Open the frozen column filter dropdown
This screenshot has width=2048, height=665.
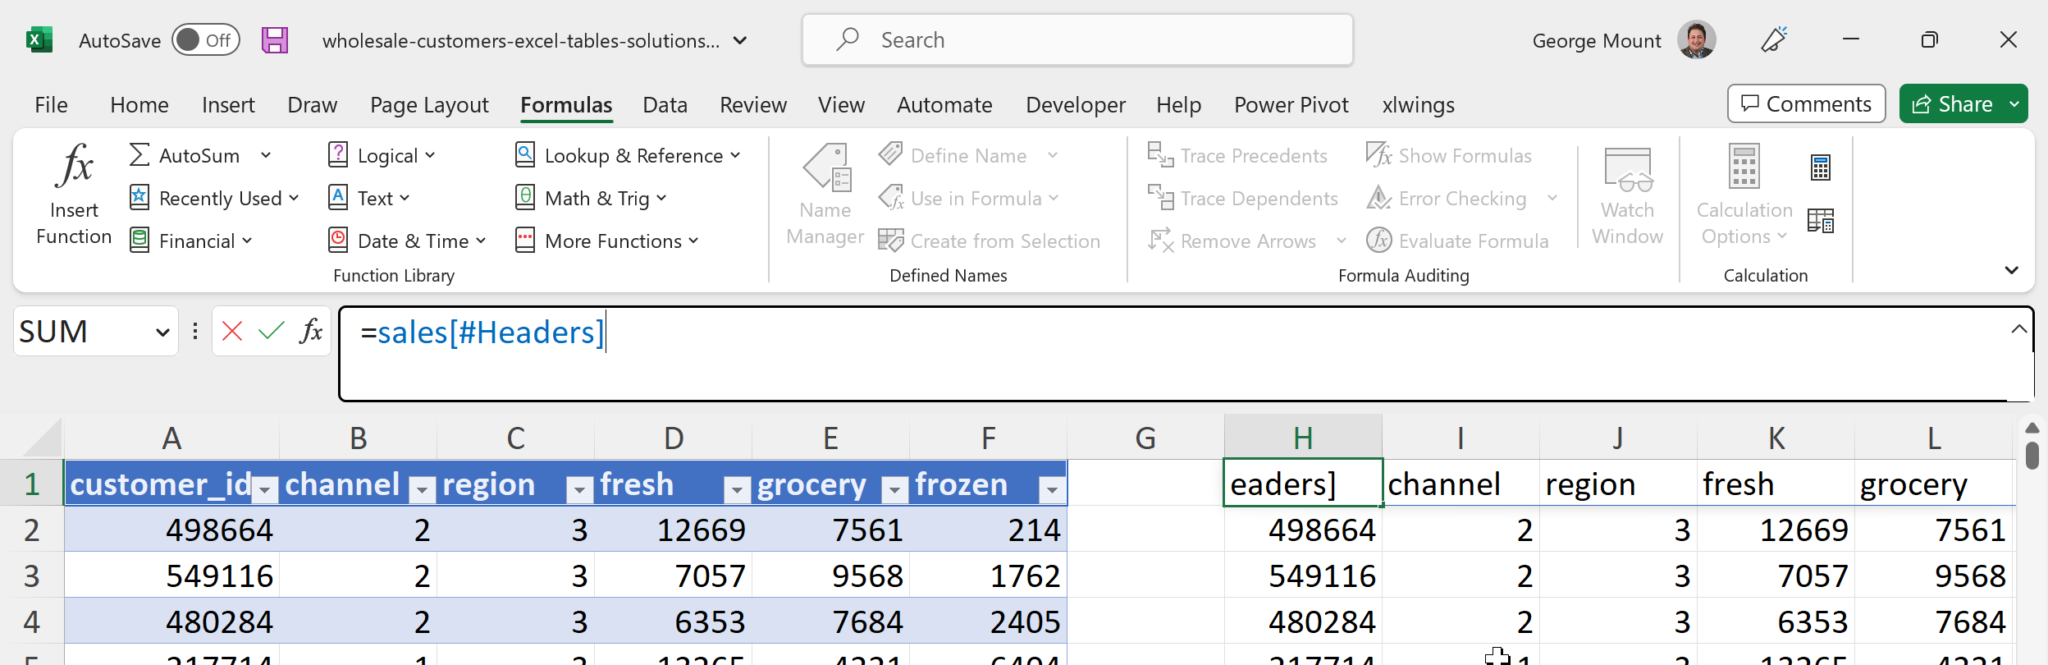click(1051, 489)
